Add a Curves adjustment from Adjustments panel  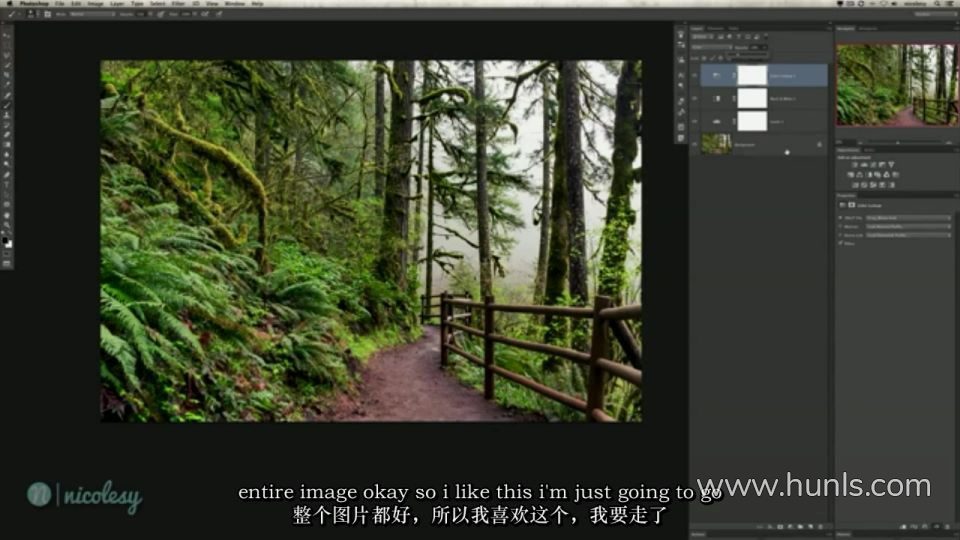(873, 165)
